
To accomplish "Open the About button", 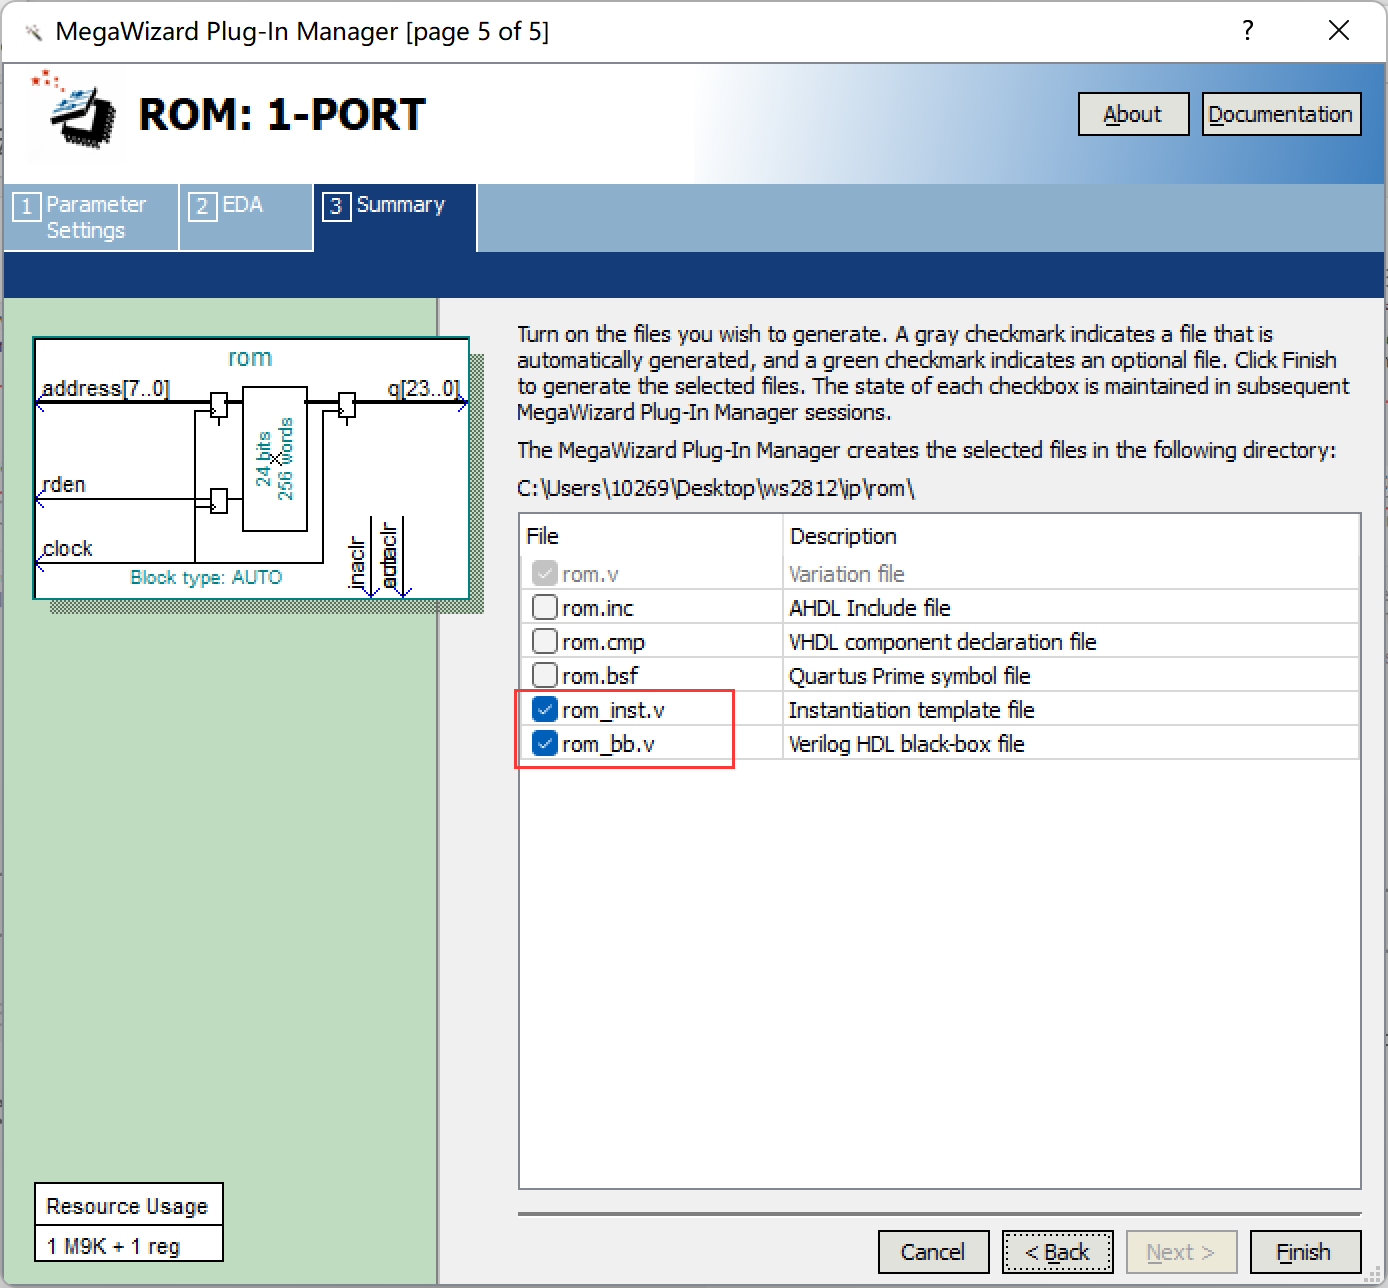I will (1133, 114).
